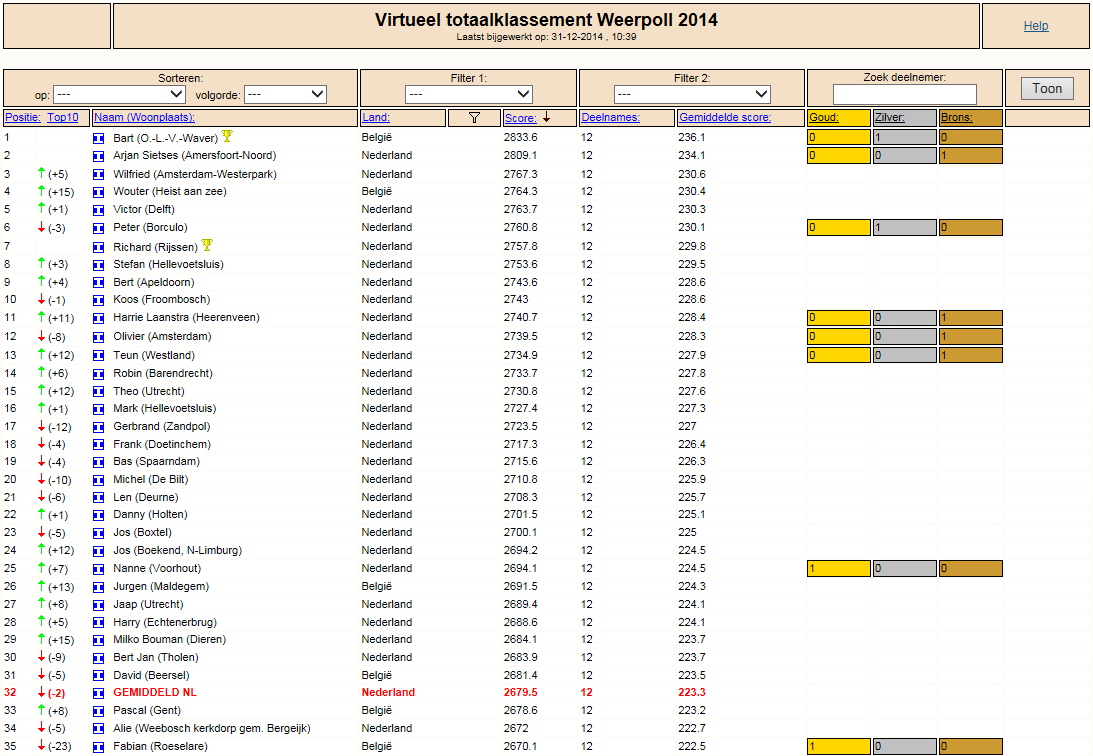Viewport: 1093px width, 756px height.
Task: Click trophy icon next to Richard (Rijssen)
Action: [x=207, y=245]
